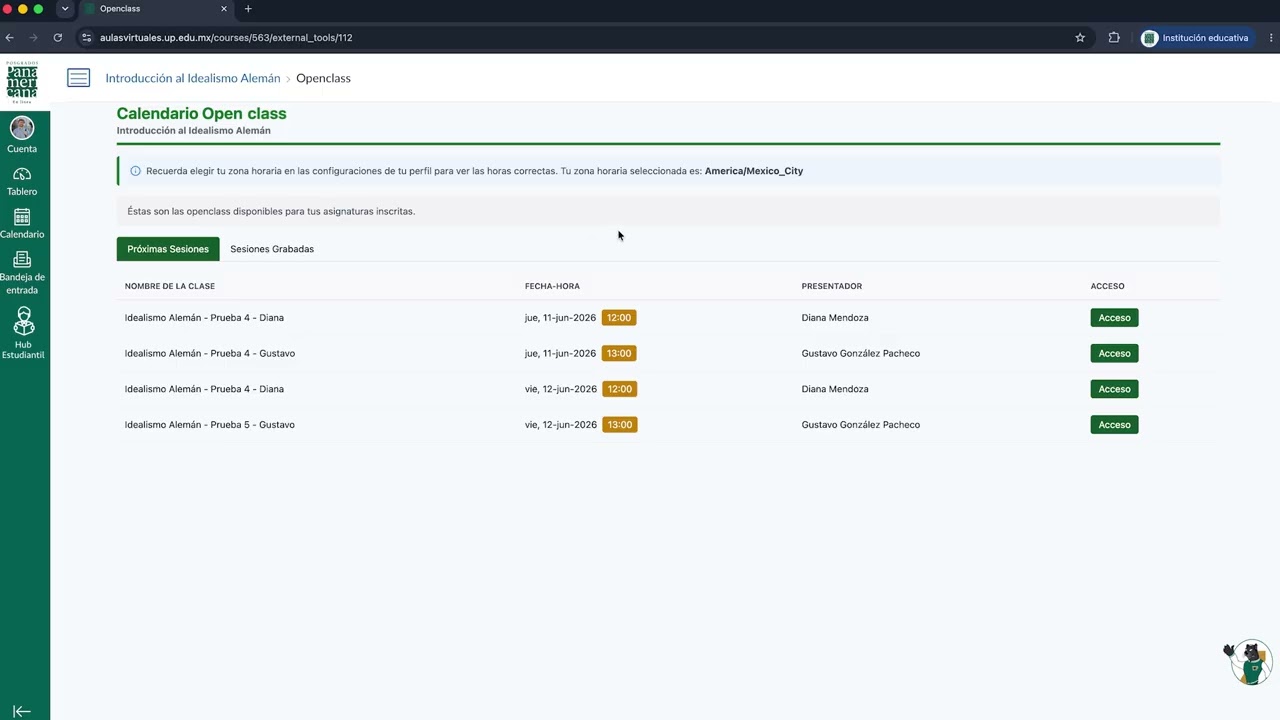Go to Introducción al Idealismo Alemán breadcrumb

point(193,78)
